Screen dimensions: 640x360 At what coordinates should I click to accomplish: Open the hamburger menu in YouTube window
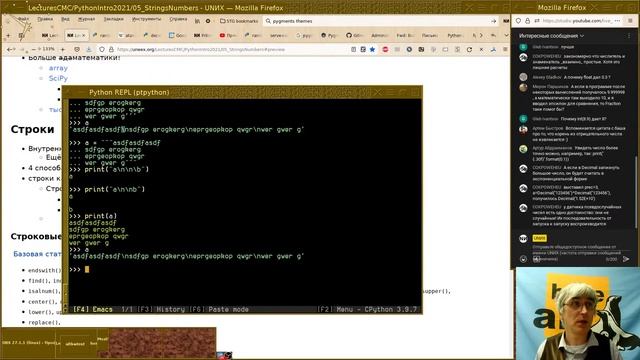[631, 21]
